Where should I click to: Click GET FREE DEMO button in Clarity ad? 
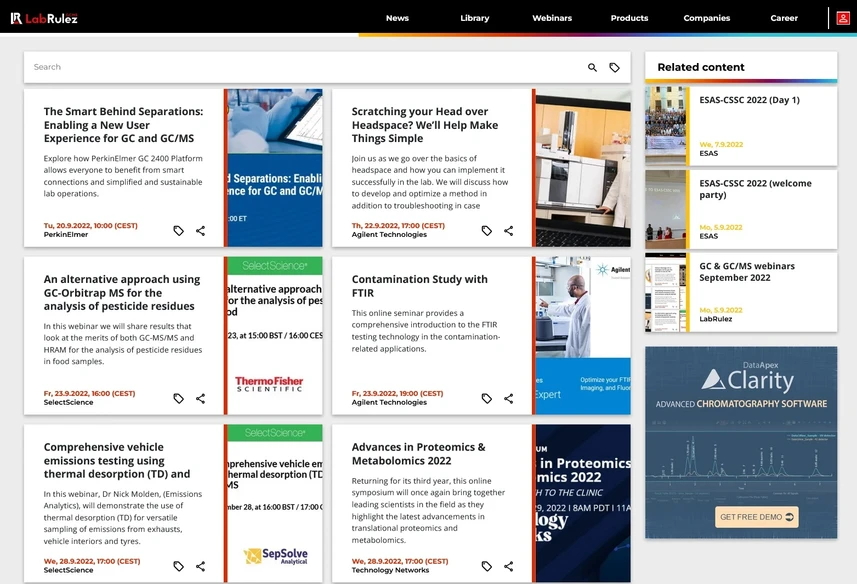point(756,517)
